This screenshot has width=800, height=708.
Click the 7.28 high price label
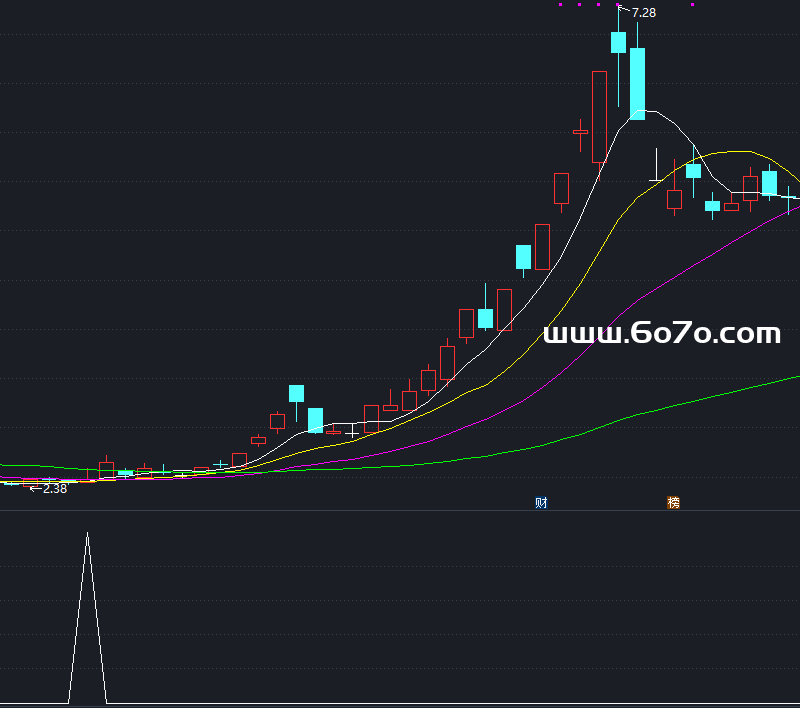tap(643, 13)
